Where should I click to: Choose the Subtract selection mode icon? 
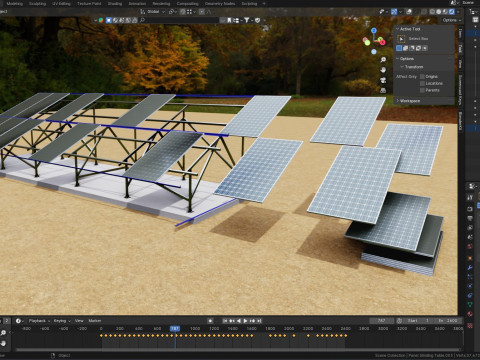[x=412, y=48]
